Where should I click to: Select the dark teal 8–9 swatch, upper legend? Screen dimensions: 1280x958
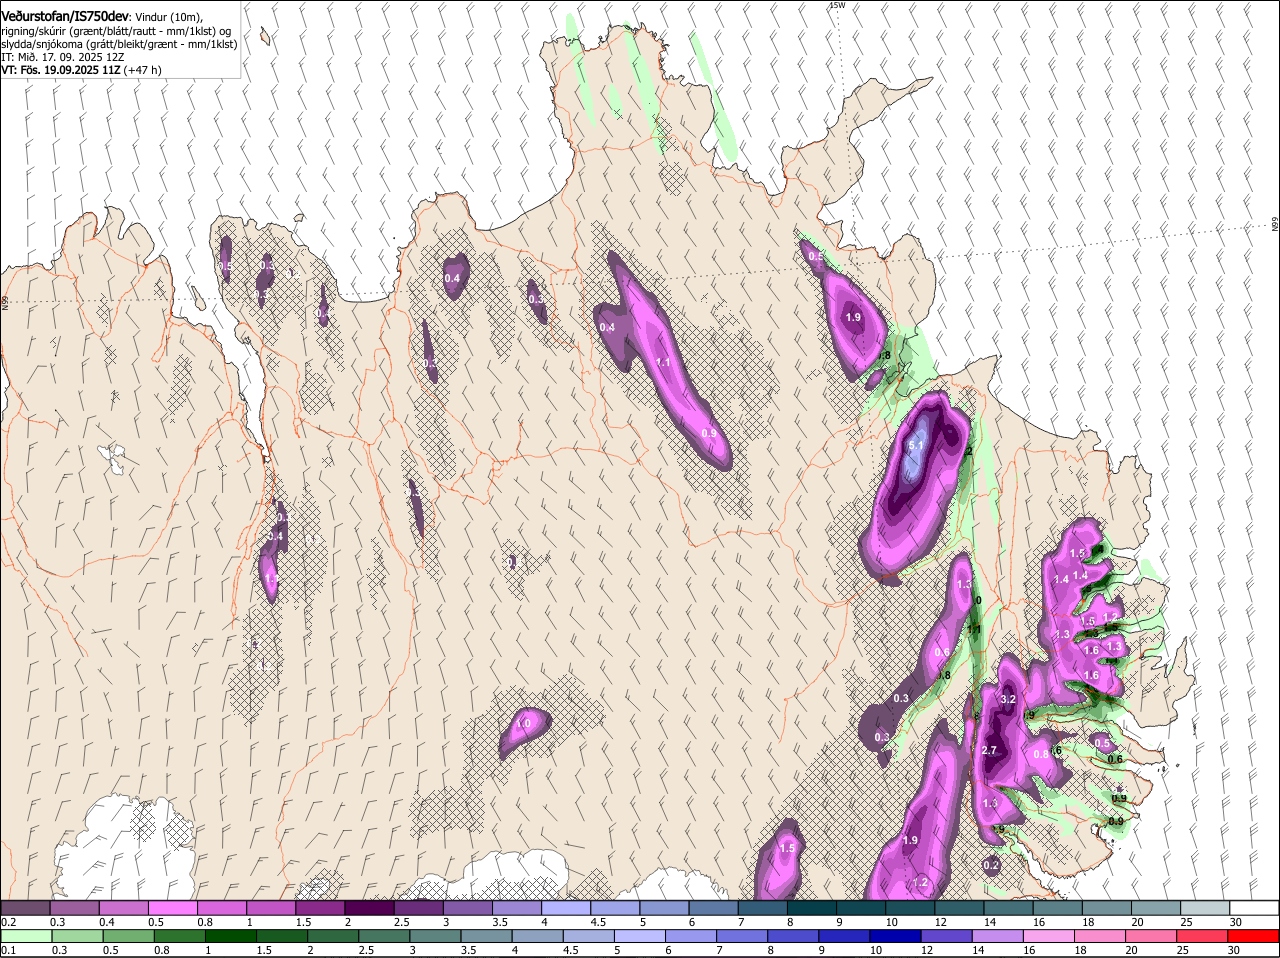click(812, 907)
